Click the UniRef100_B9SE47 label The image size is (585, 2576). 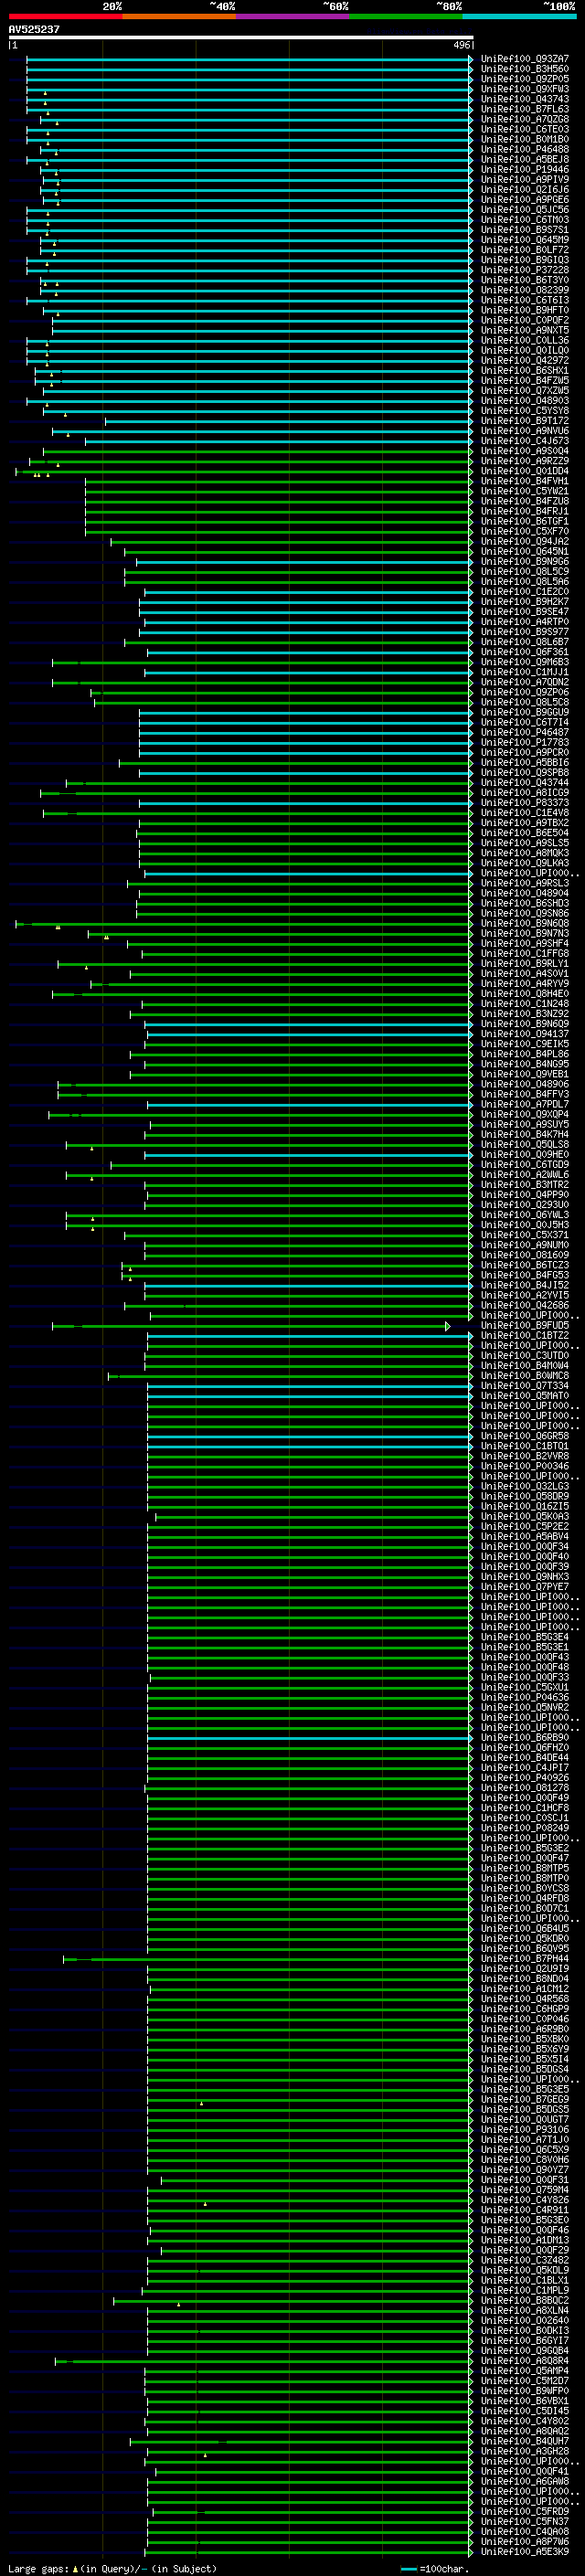click(525, 612)
